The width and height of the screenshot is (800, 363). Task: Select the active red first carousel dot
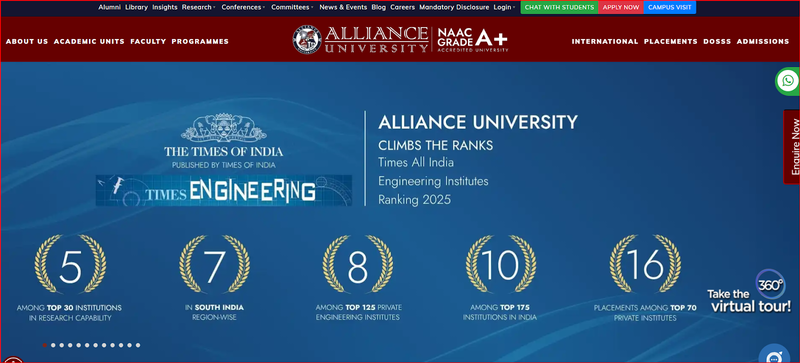44,345
